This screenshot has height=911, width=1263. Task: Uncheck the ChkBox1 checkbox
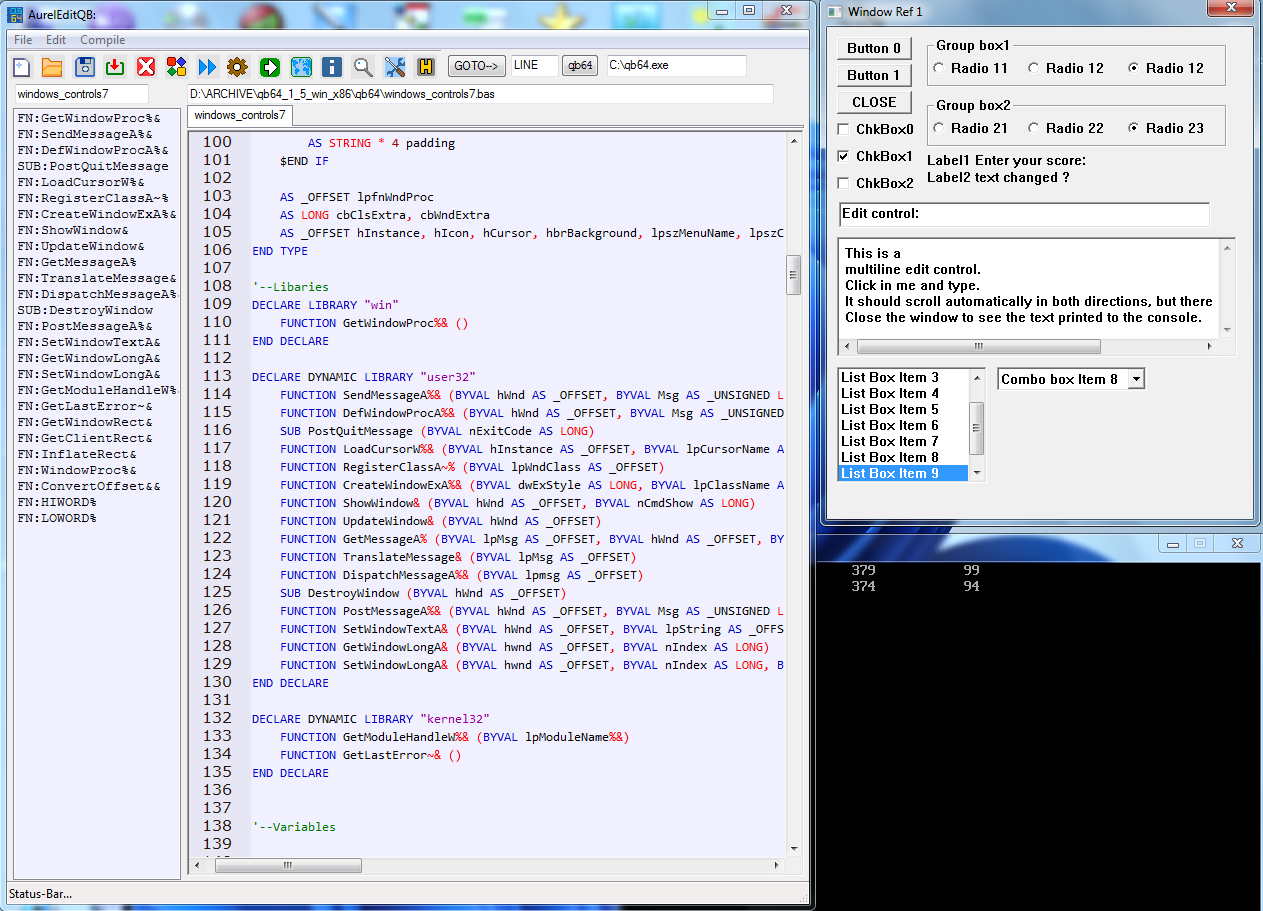point(845,157)
